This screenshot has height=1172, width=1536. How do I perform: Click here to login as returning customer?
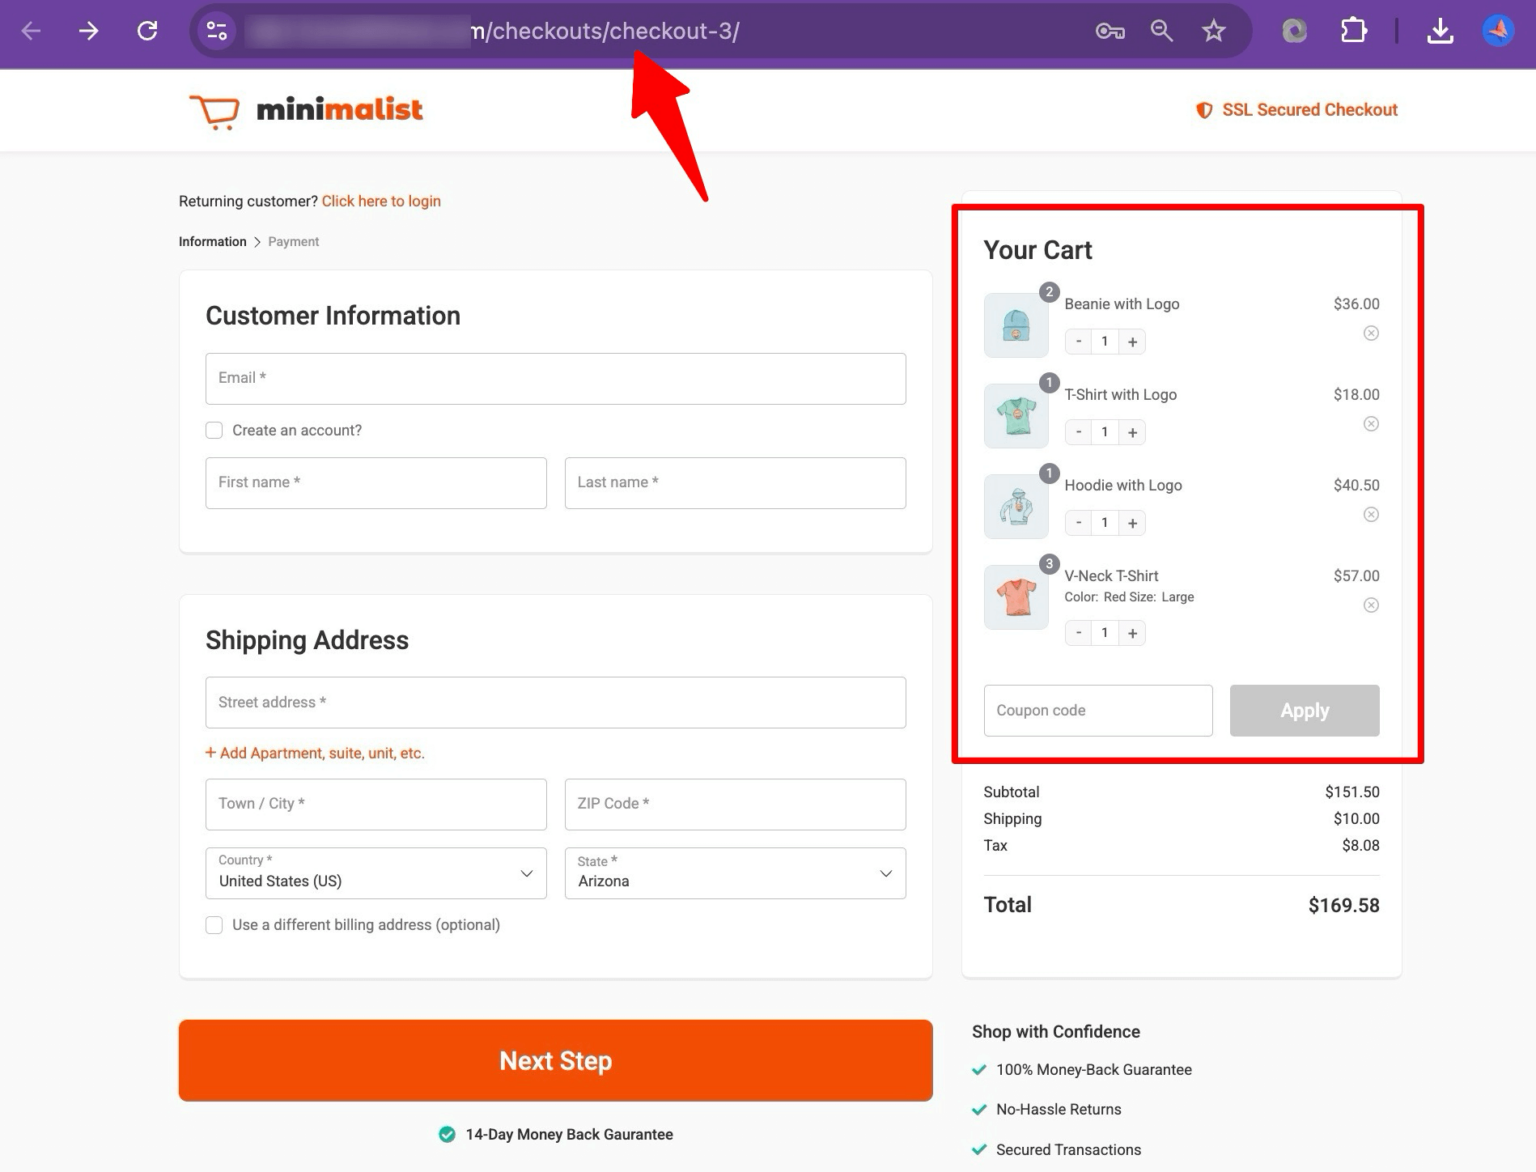coord(381,201)
